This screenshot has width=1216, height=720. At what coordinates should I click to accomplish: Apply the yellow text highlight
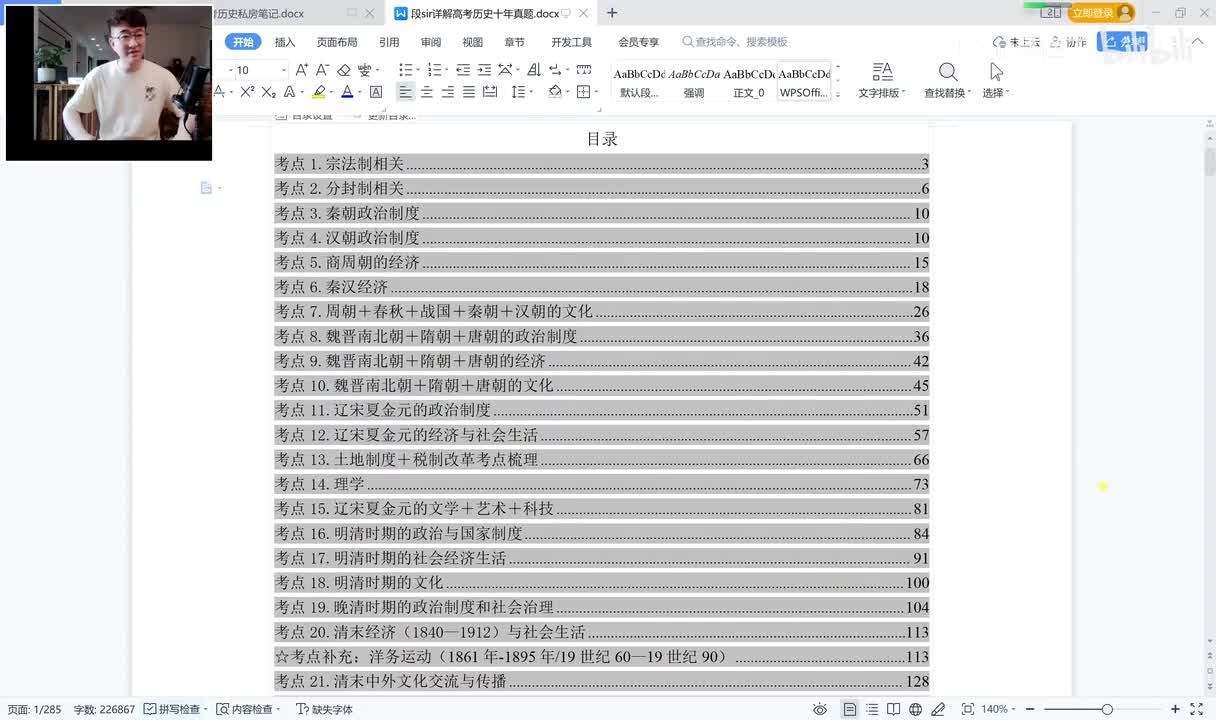point(318,92)
